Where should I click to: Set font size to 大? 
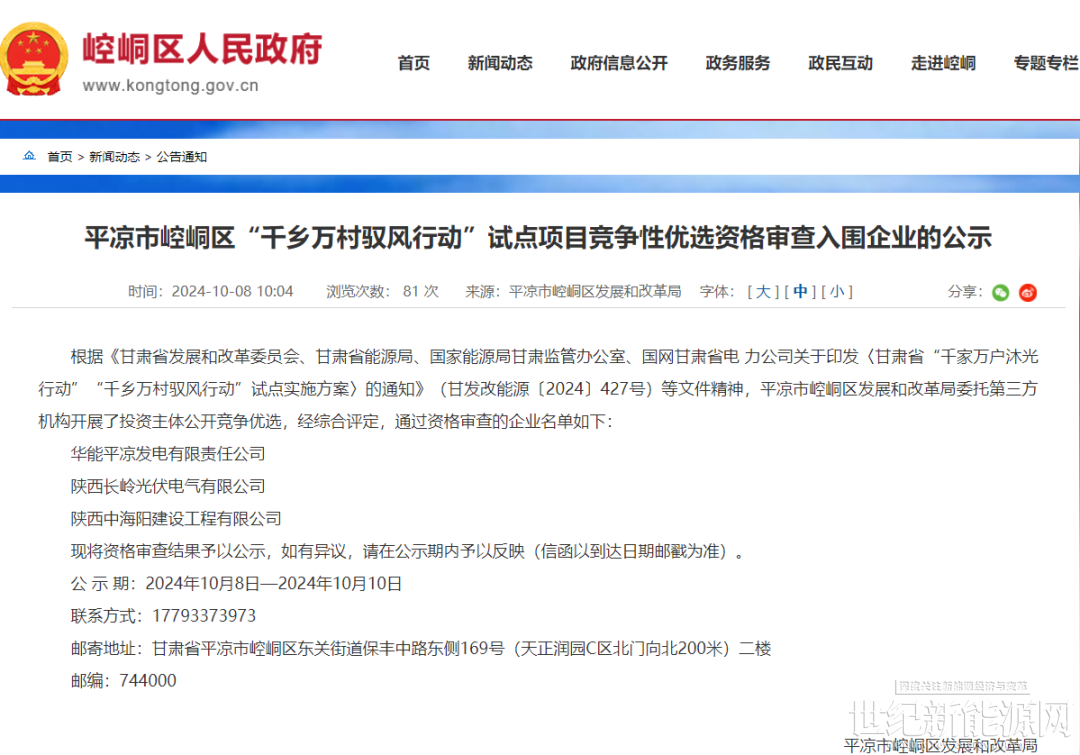click(x=763, y=291)
